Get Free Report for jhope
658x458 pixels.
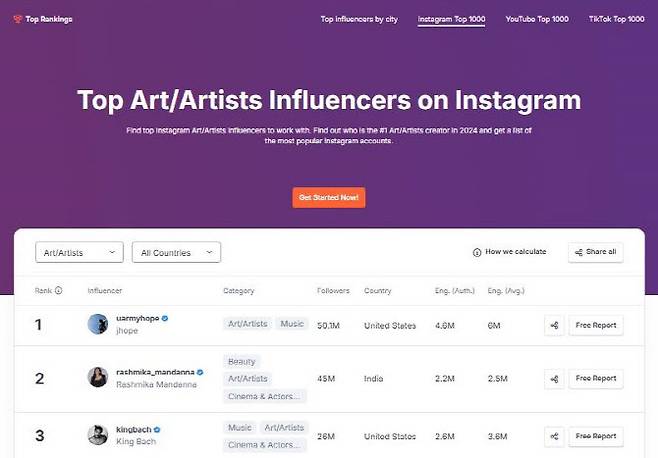click(596, 325)
